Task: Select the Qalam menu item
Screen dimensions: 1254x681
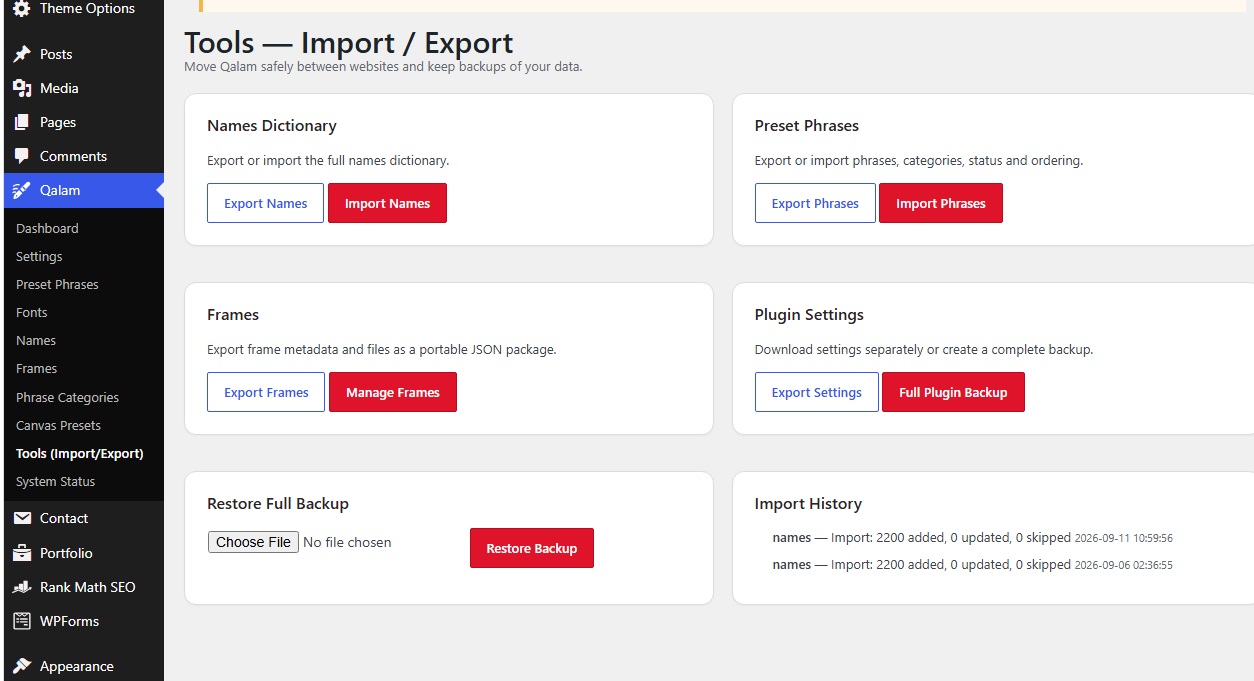Action: (x=84, y=190)
